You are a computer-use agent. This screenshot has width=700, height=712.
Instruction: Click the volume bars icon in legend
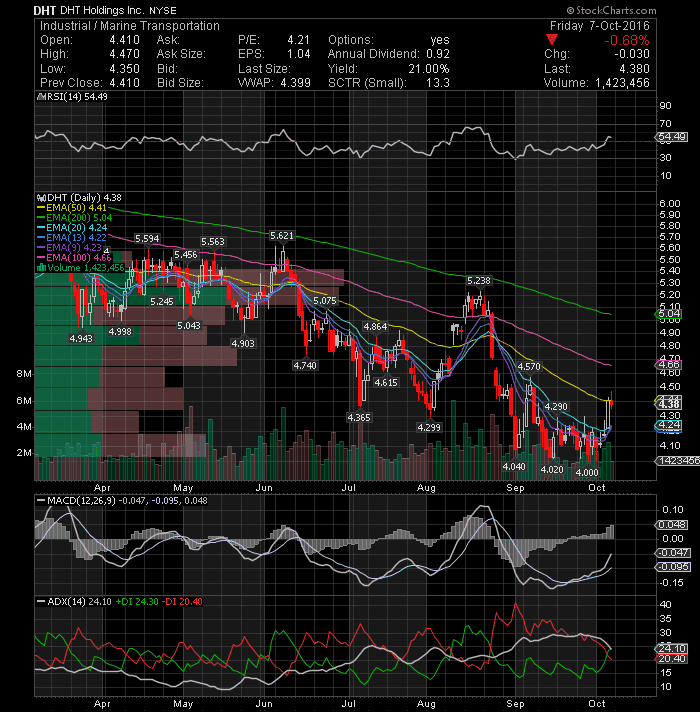[41, 267]
